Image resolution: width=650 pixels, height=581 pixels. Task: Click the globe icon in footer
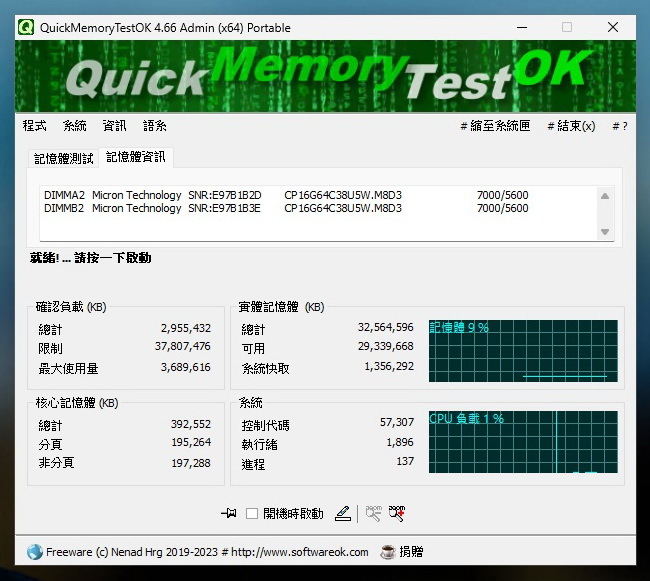35,552
